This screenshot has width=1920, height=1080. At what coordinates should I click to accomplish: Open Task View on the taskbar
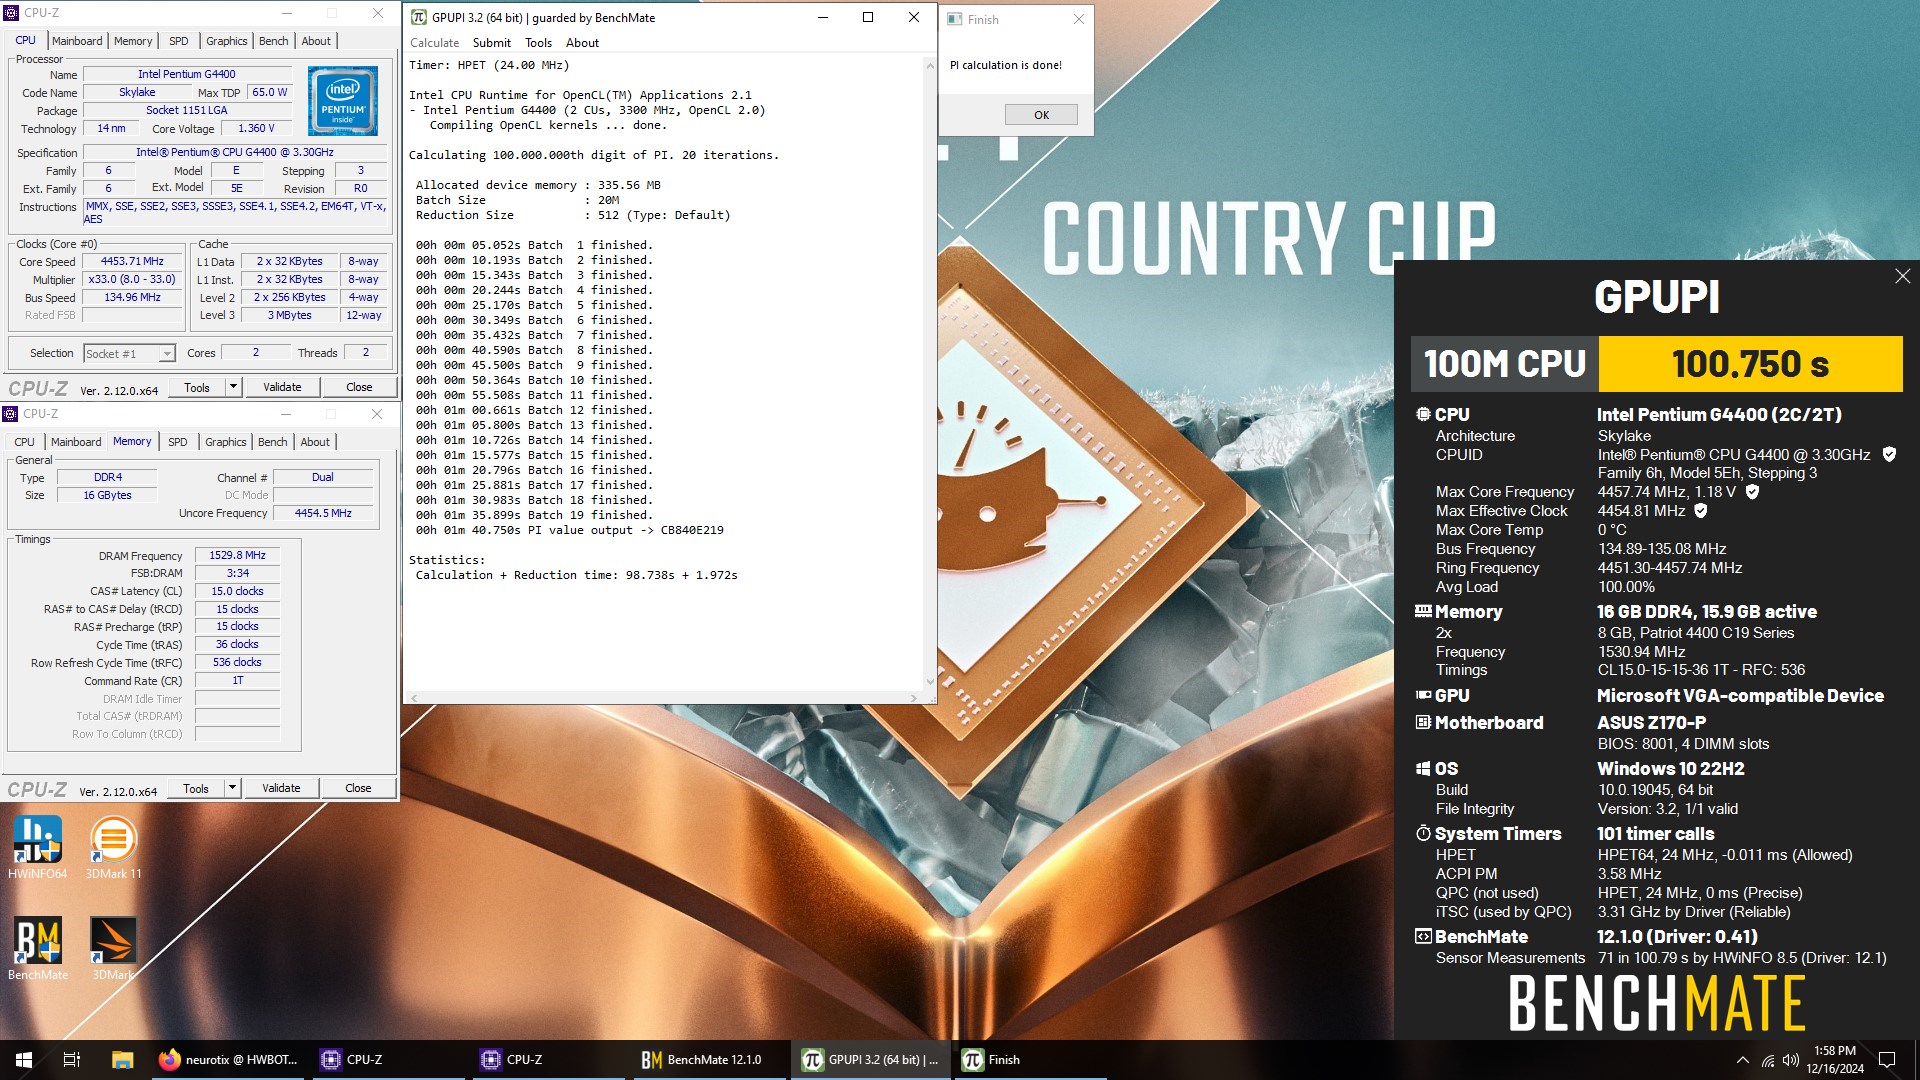pos(72,1060)
